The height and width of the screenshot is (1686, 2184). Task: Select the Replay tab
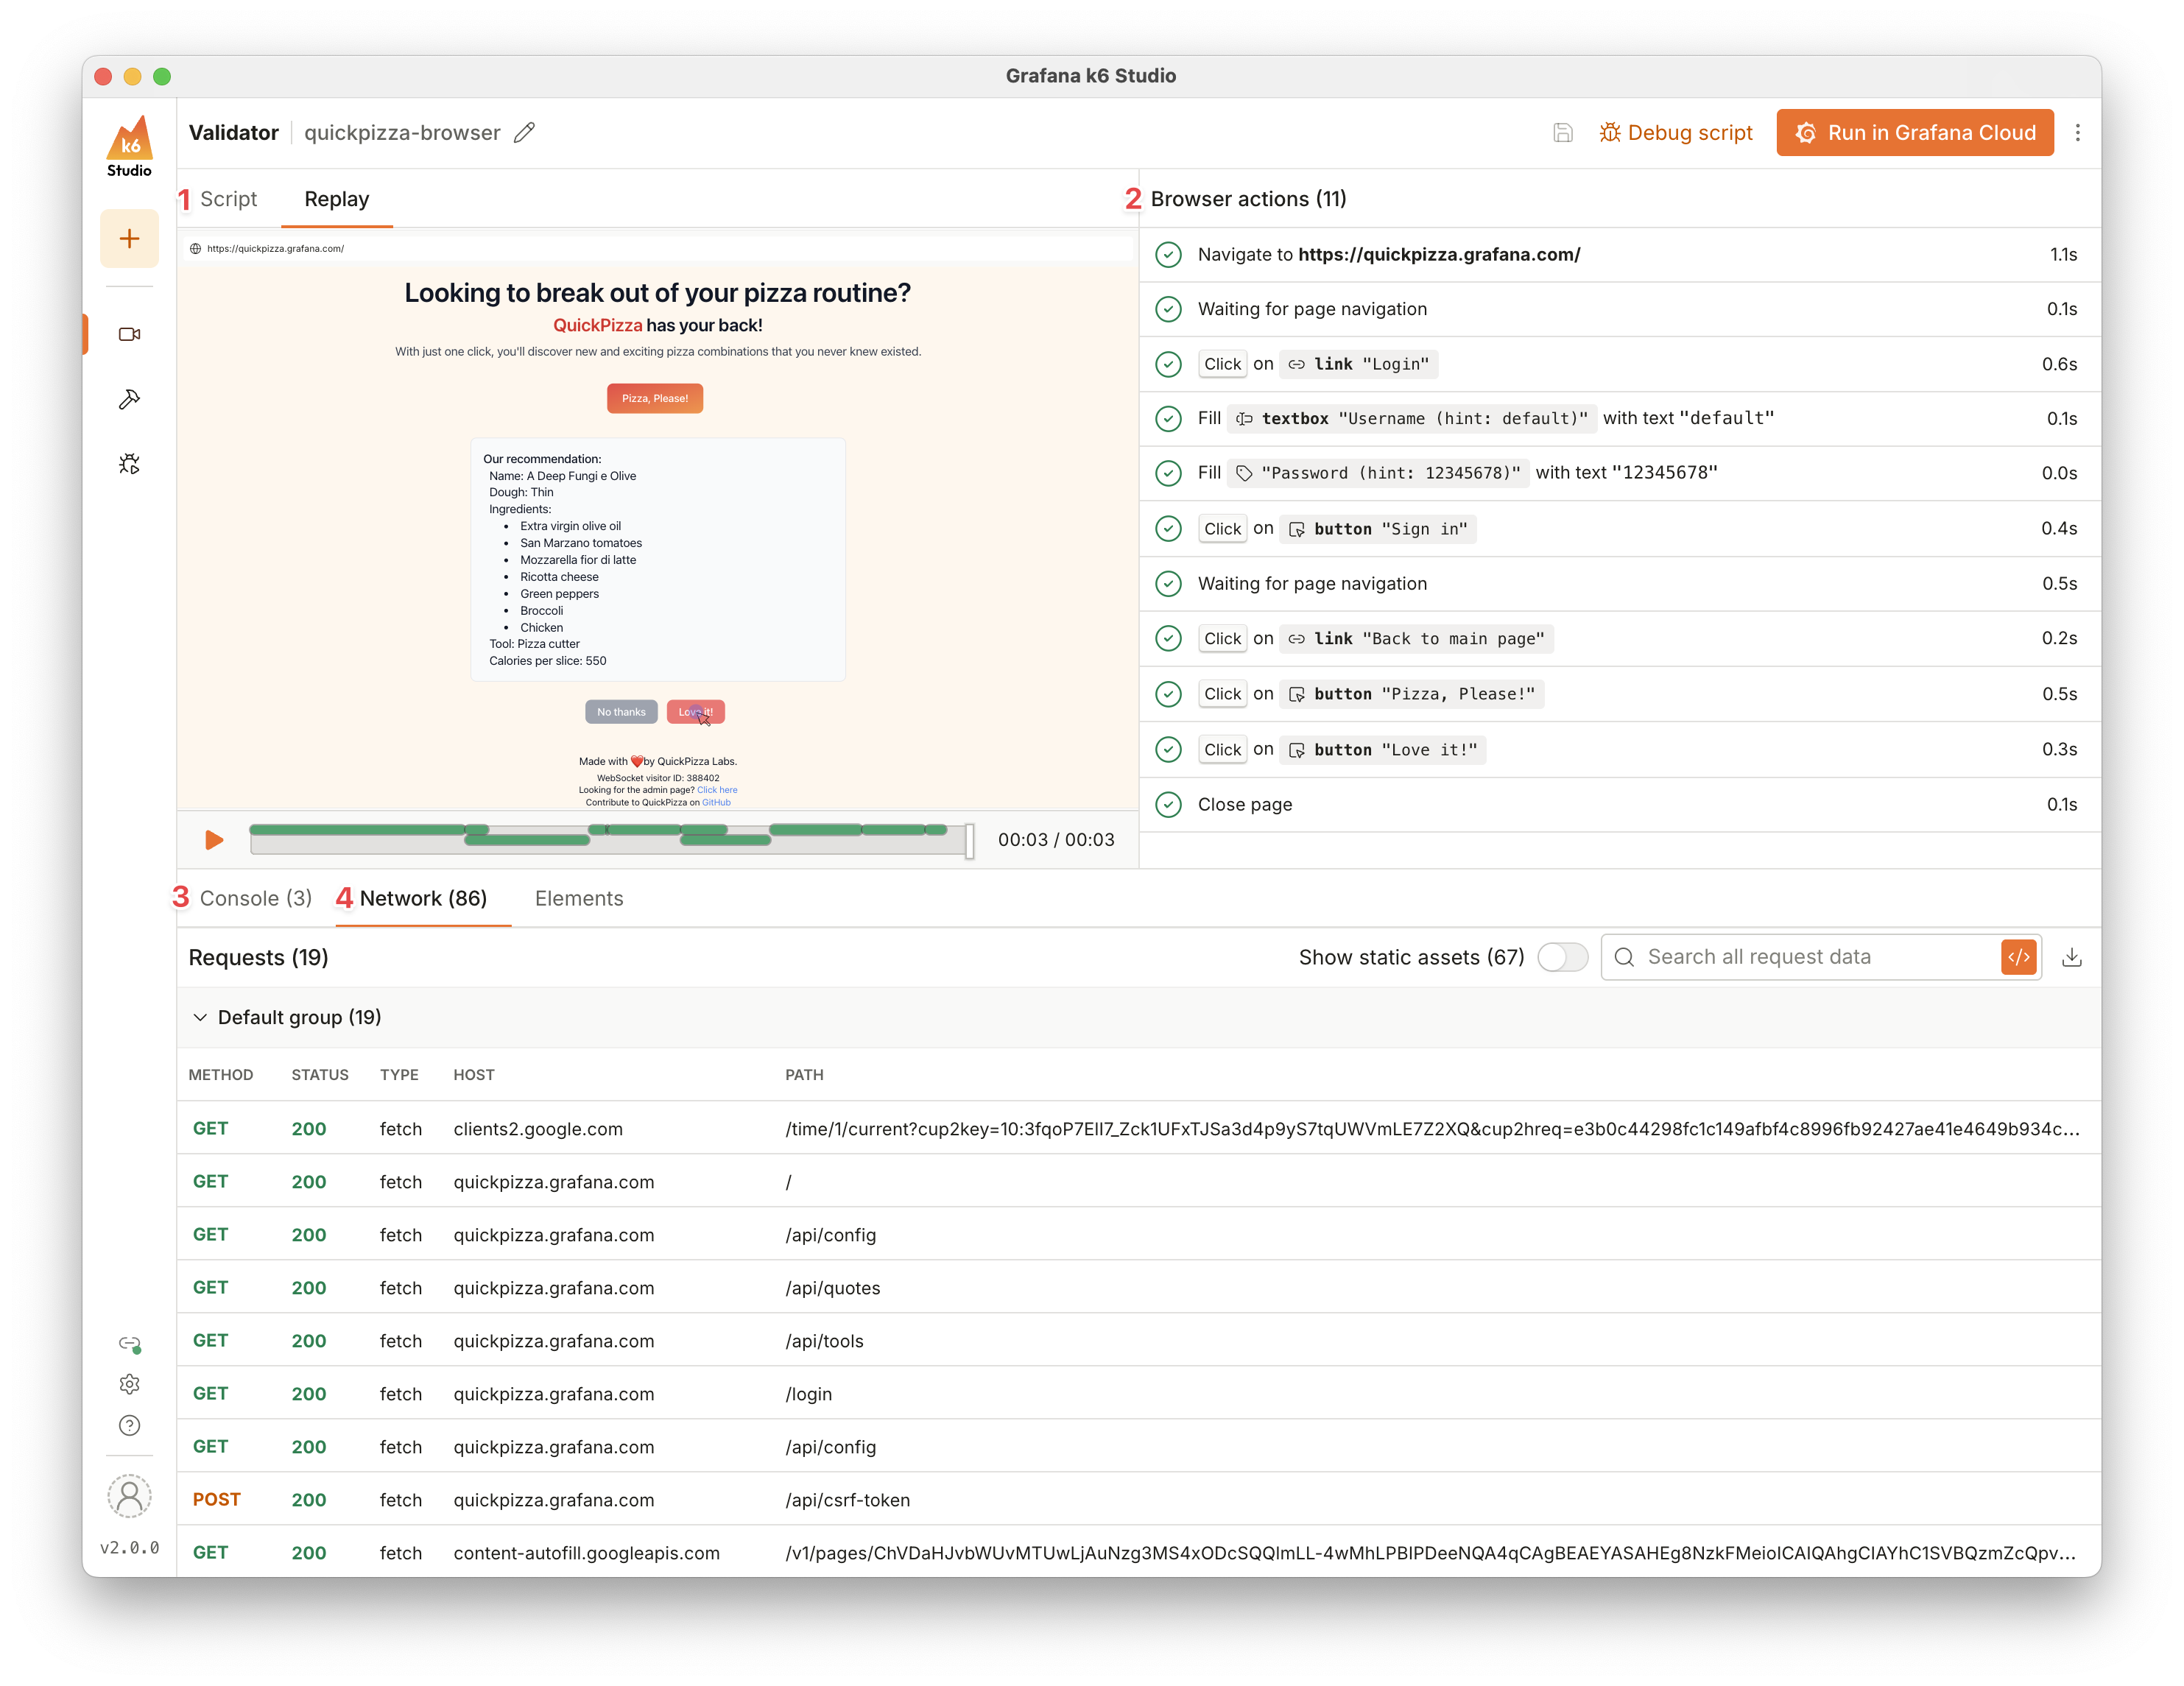pos(336,199)
